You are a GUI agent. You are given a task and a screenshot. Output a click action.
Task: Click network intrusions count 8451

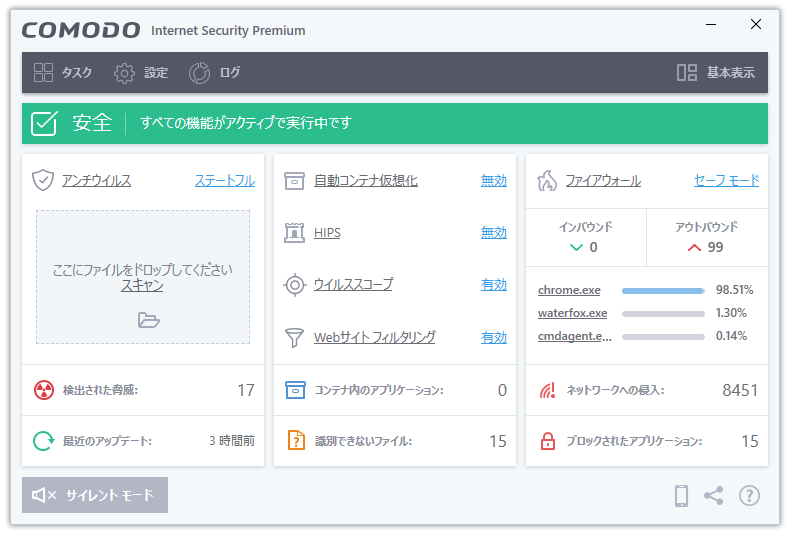[740, 390]
